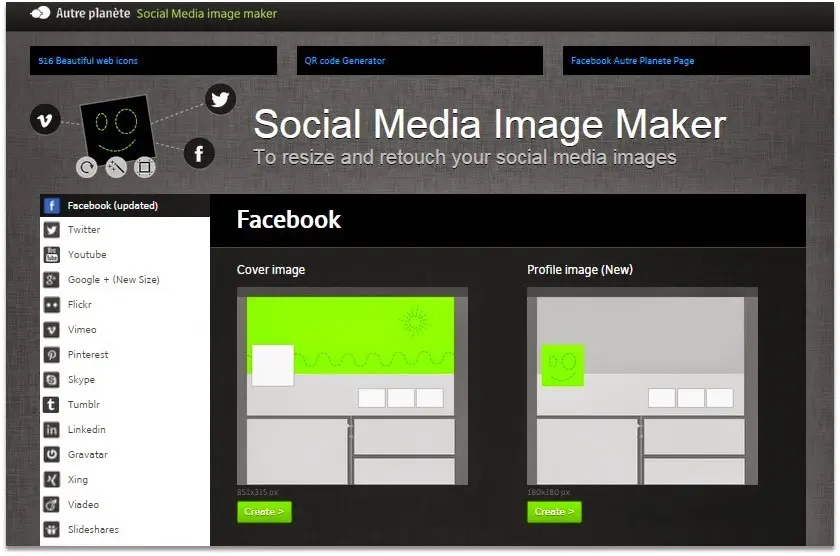Click the Tumblr icon in sidebar
This screenshot has width=840, height=556.
click(x=51, y=405)
